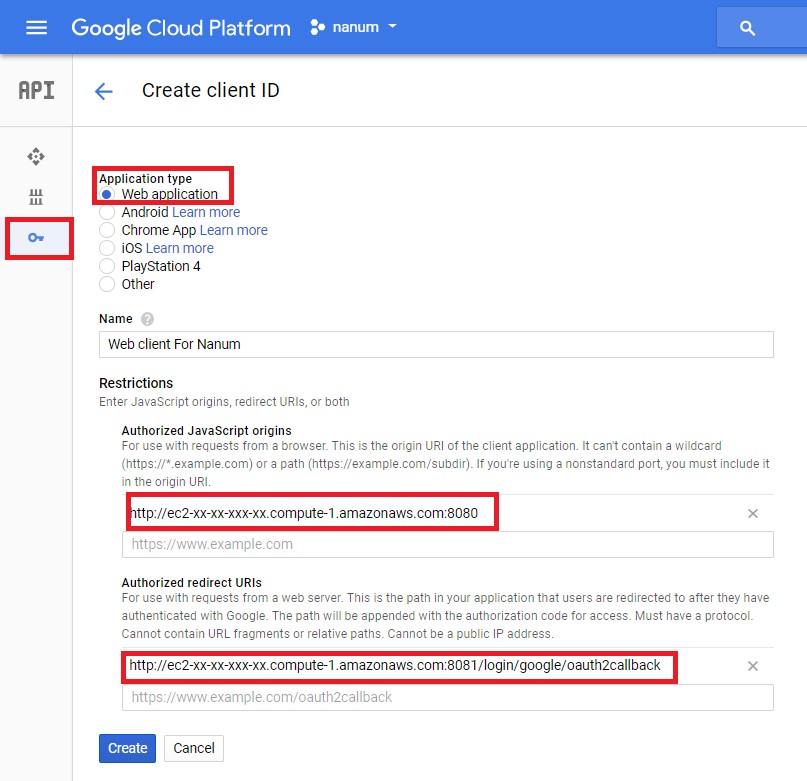Open Learn more link beside Android
Screen dimensions: 807x781
(x=206, y=212)
